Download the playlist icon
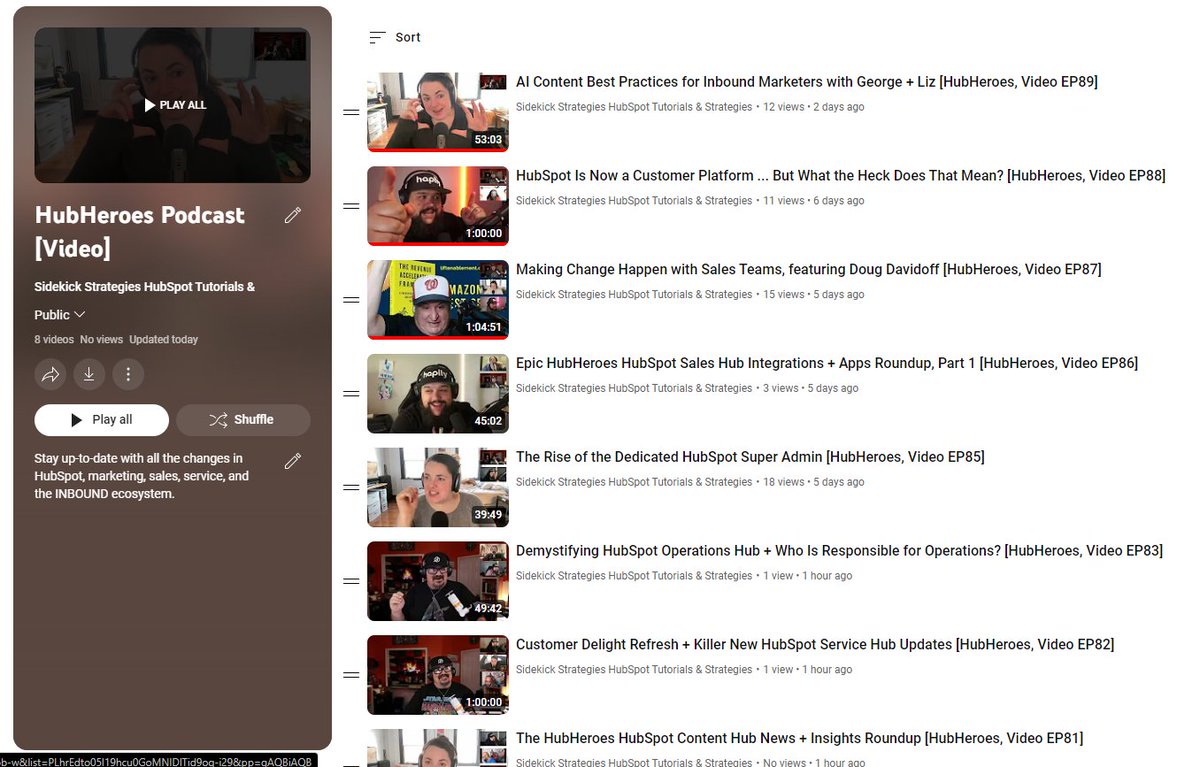 point(89,375)
